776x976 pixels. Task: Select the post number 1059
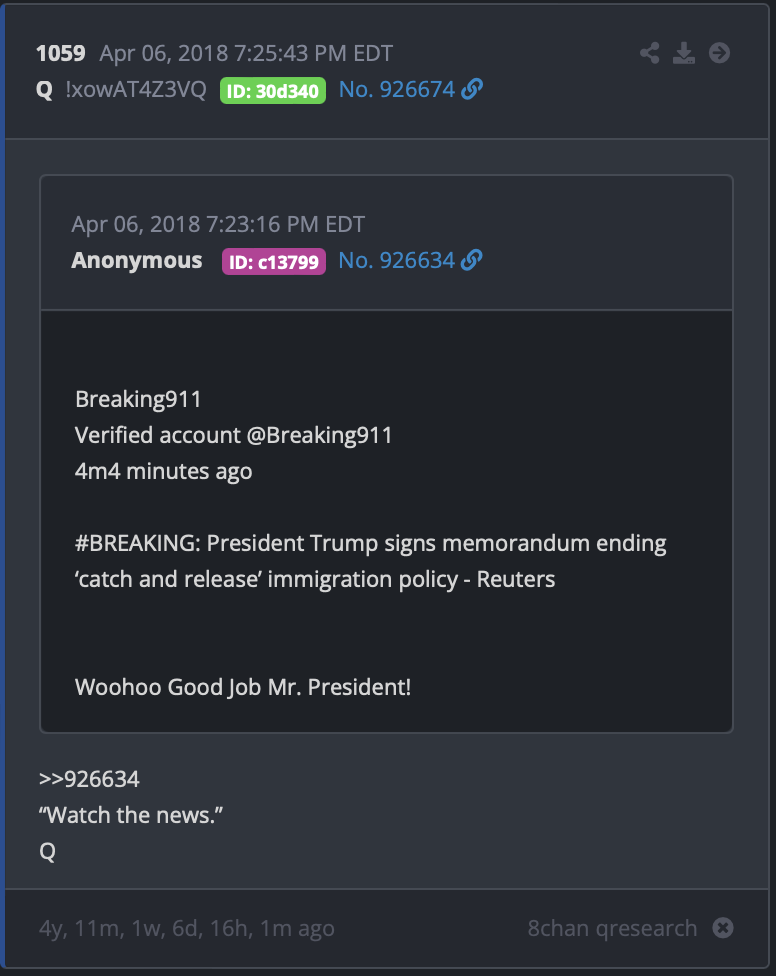click(x=60, y=54)
